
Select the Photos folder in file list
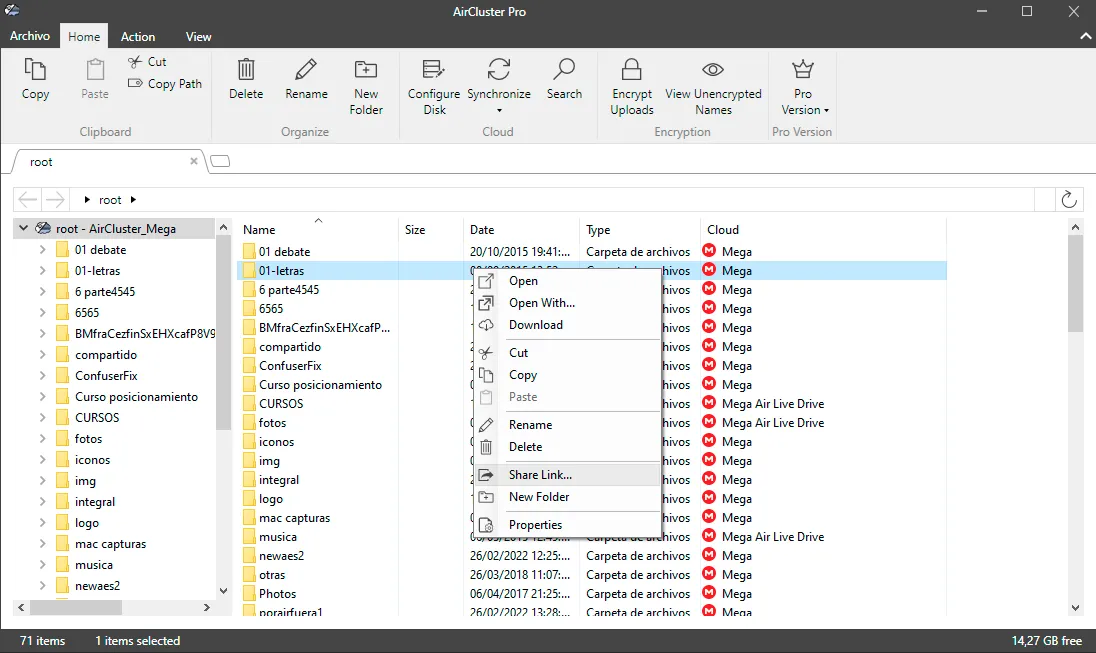point(277,594)
